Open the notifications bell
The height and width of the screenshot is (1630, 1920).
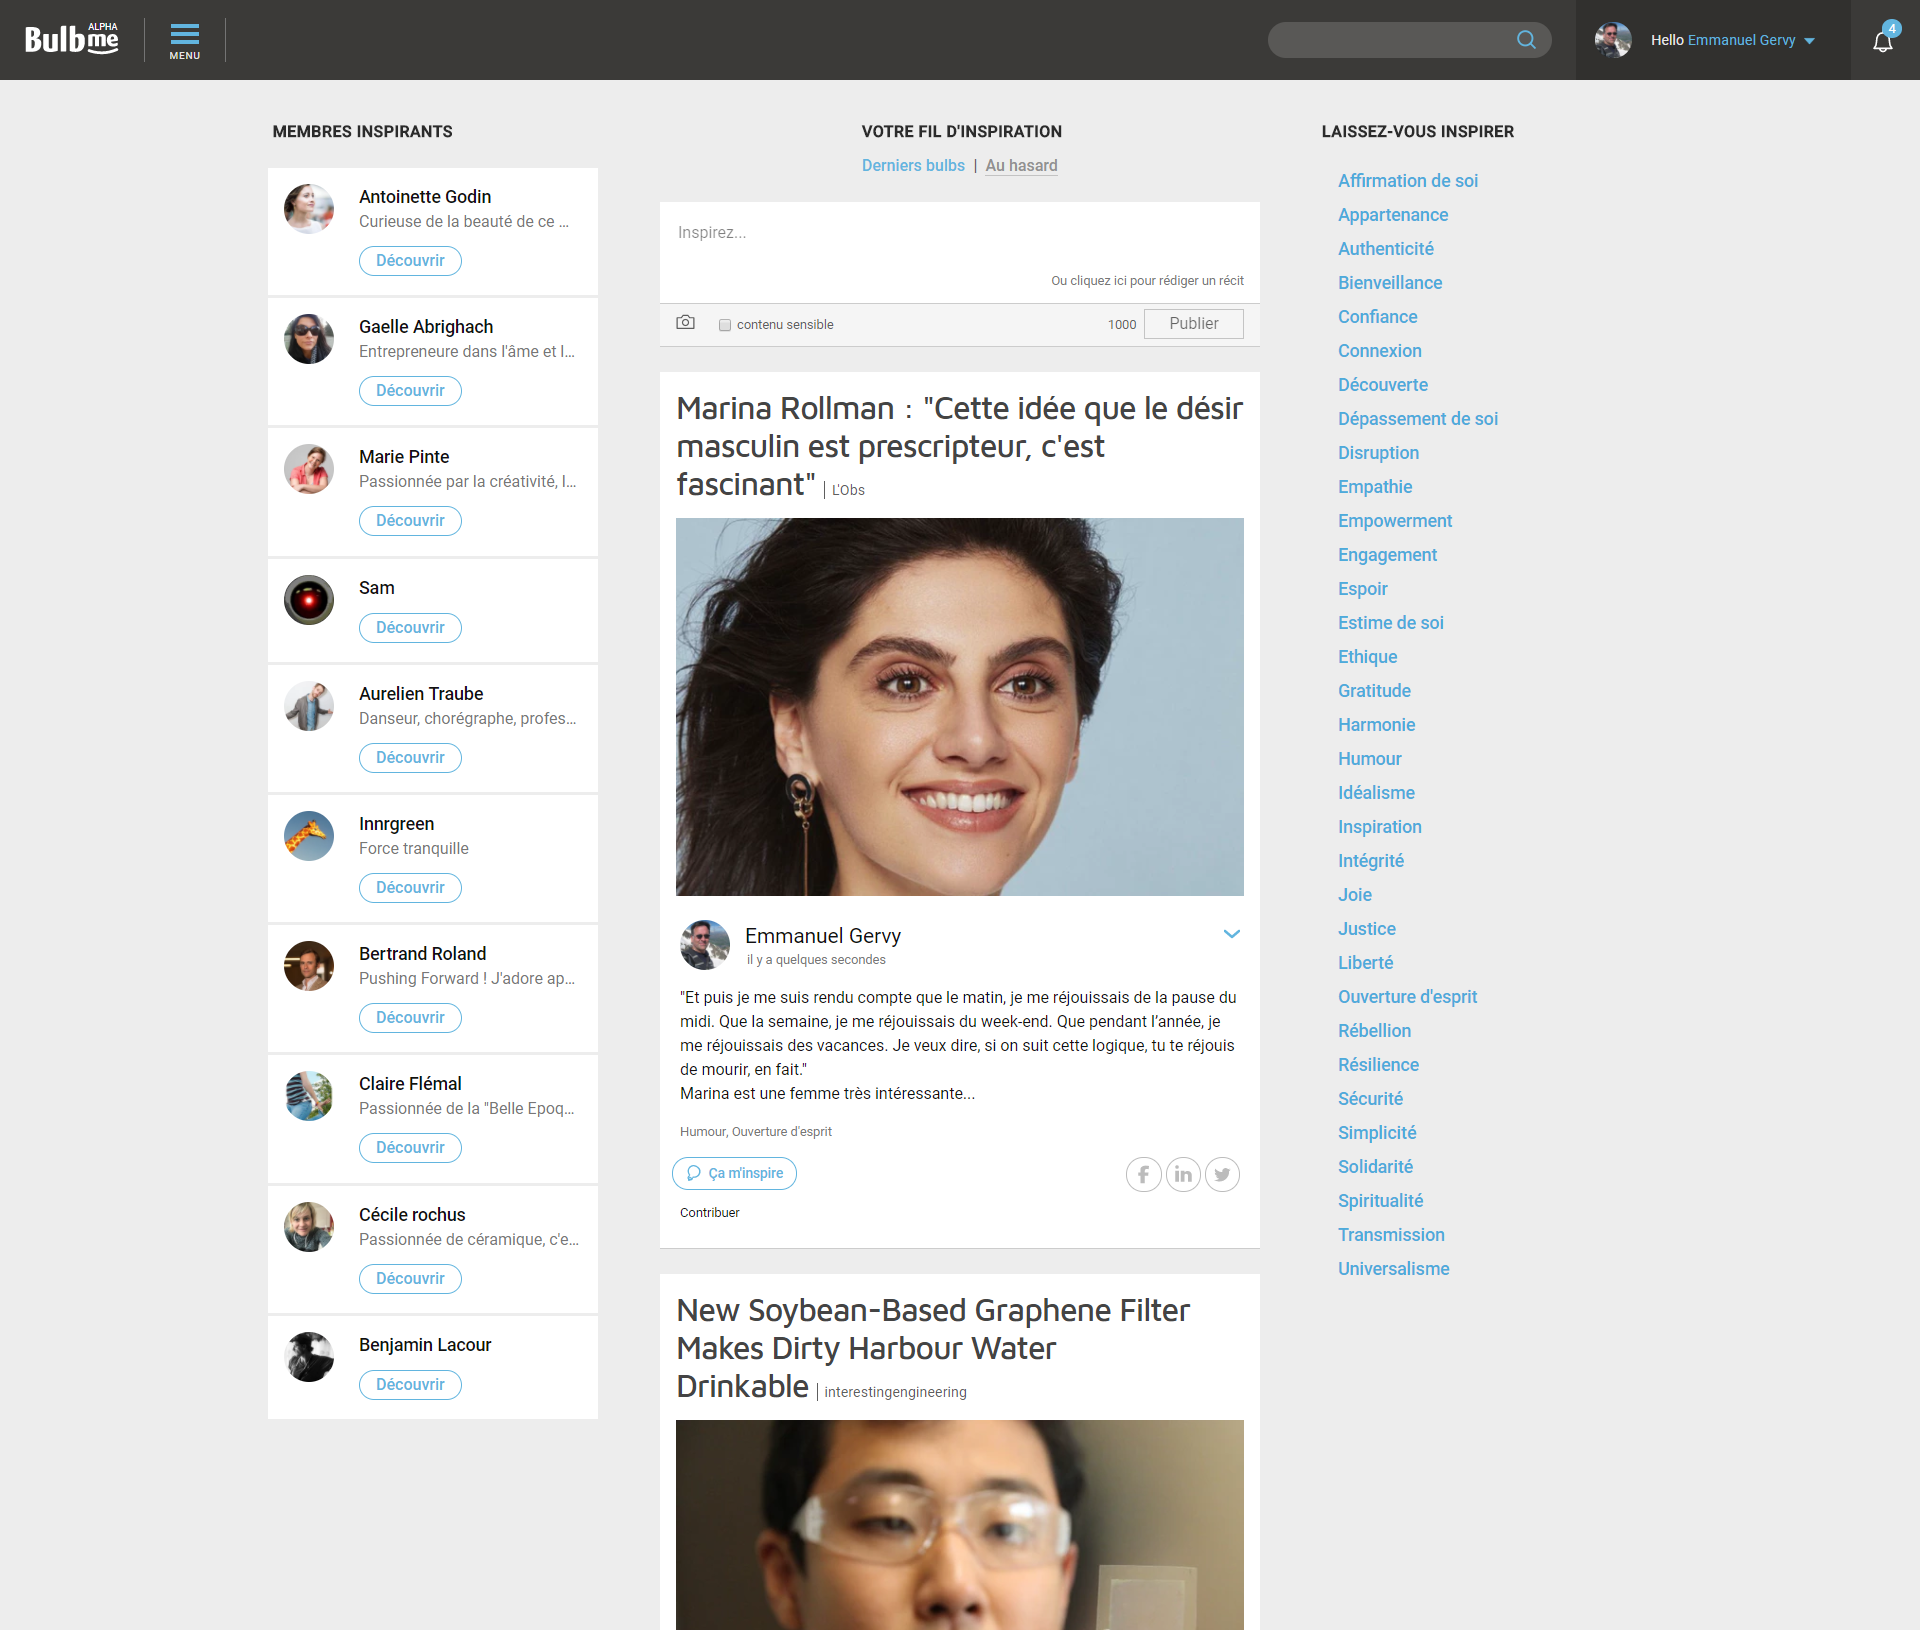click(1883, 40)
